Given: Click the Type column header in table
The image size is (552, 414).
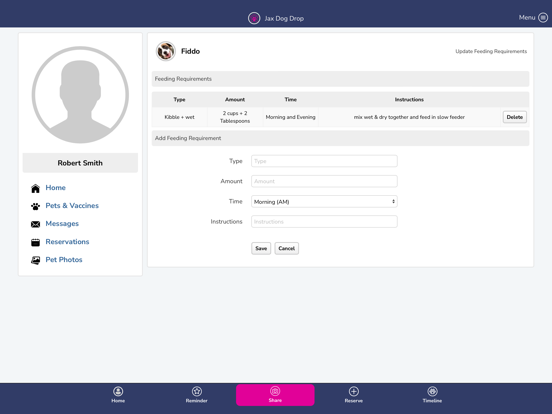Looking at the screenshot, I should pyautogui.click(x=179, y=100).
